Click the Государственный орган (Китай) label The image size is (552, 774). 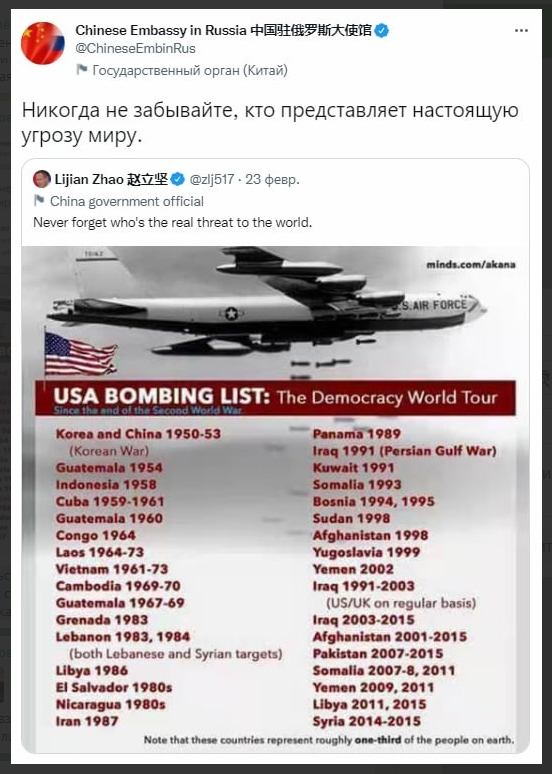point(190,70)
